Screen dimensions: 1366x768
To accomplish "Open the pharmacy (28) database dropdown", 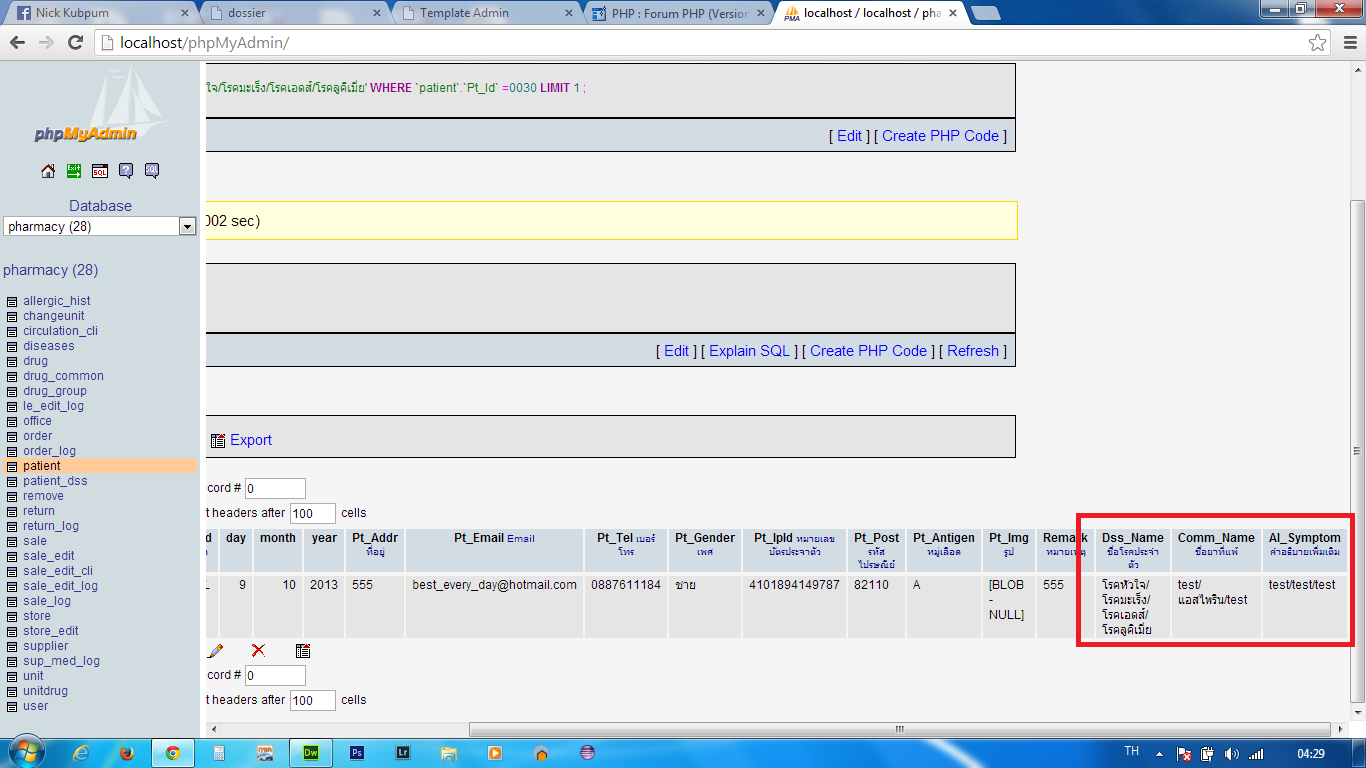I will 99,227.
